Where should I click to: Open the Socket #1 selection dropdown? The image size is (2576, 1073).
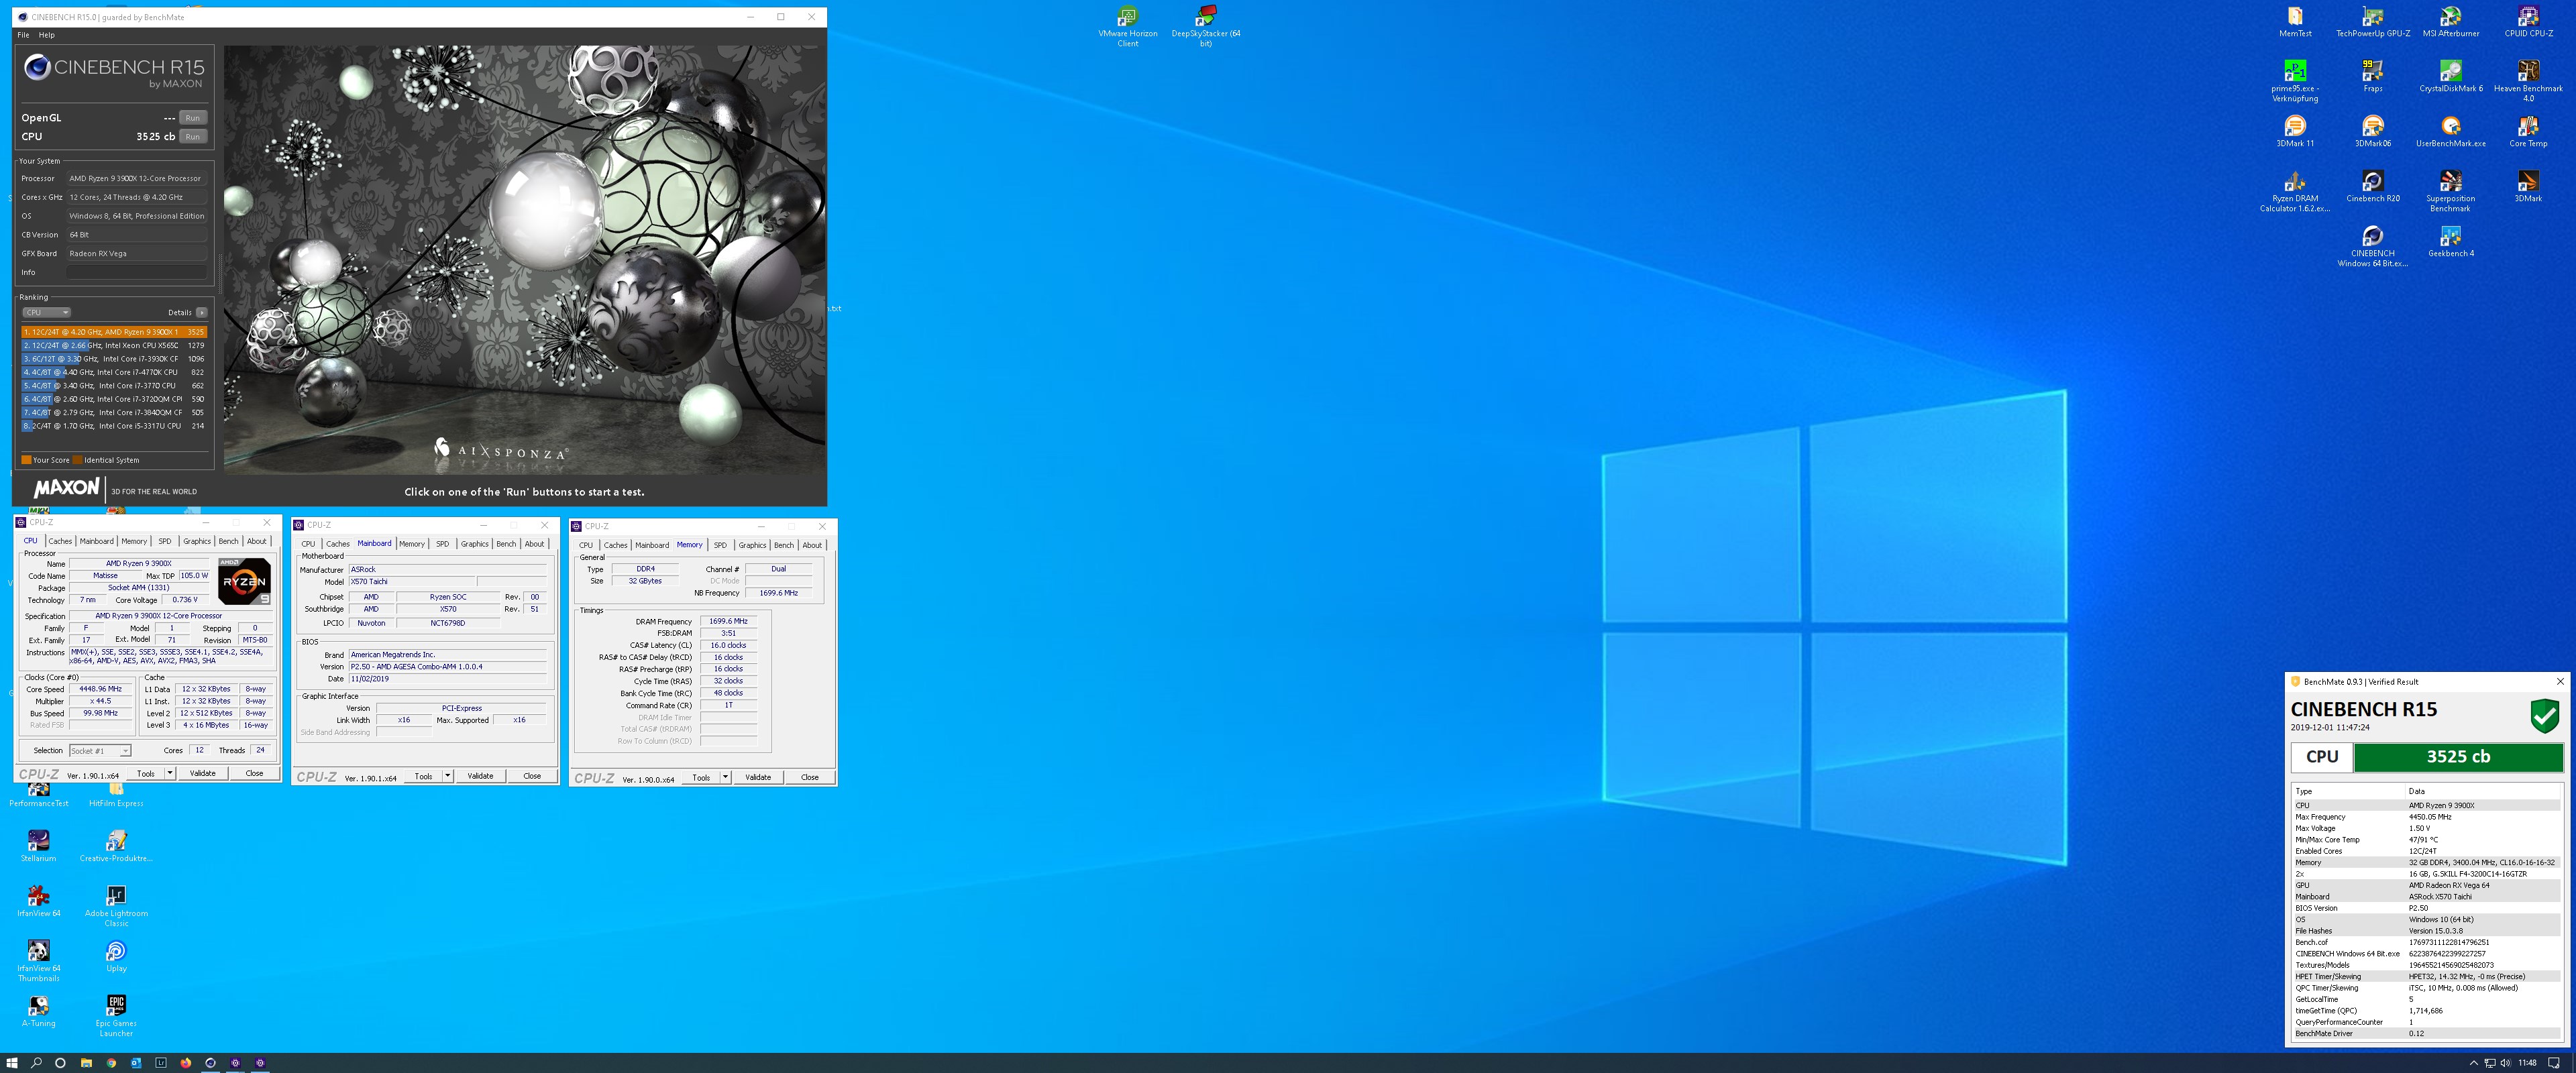coord(100,750)
